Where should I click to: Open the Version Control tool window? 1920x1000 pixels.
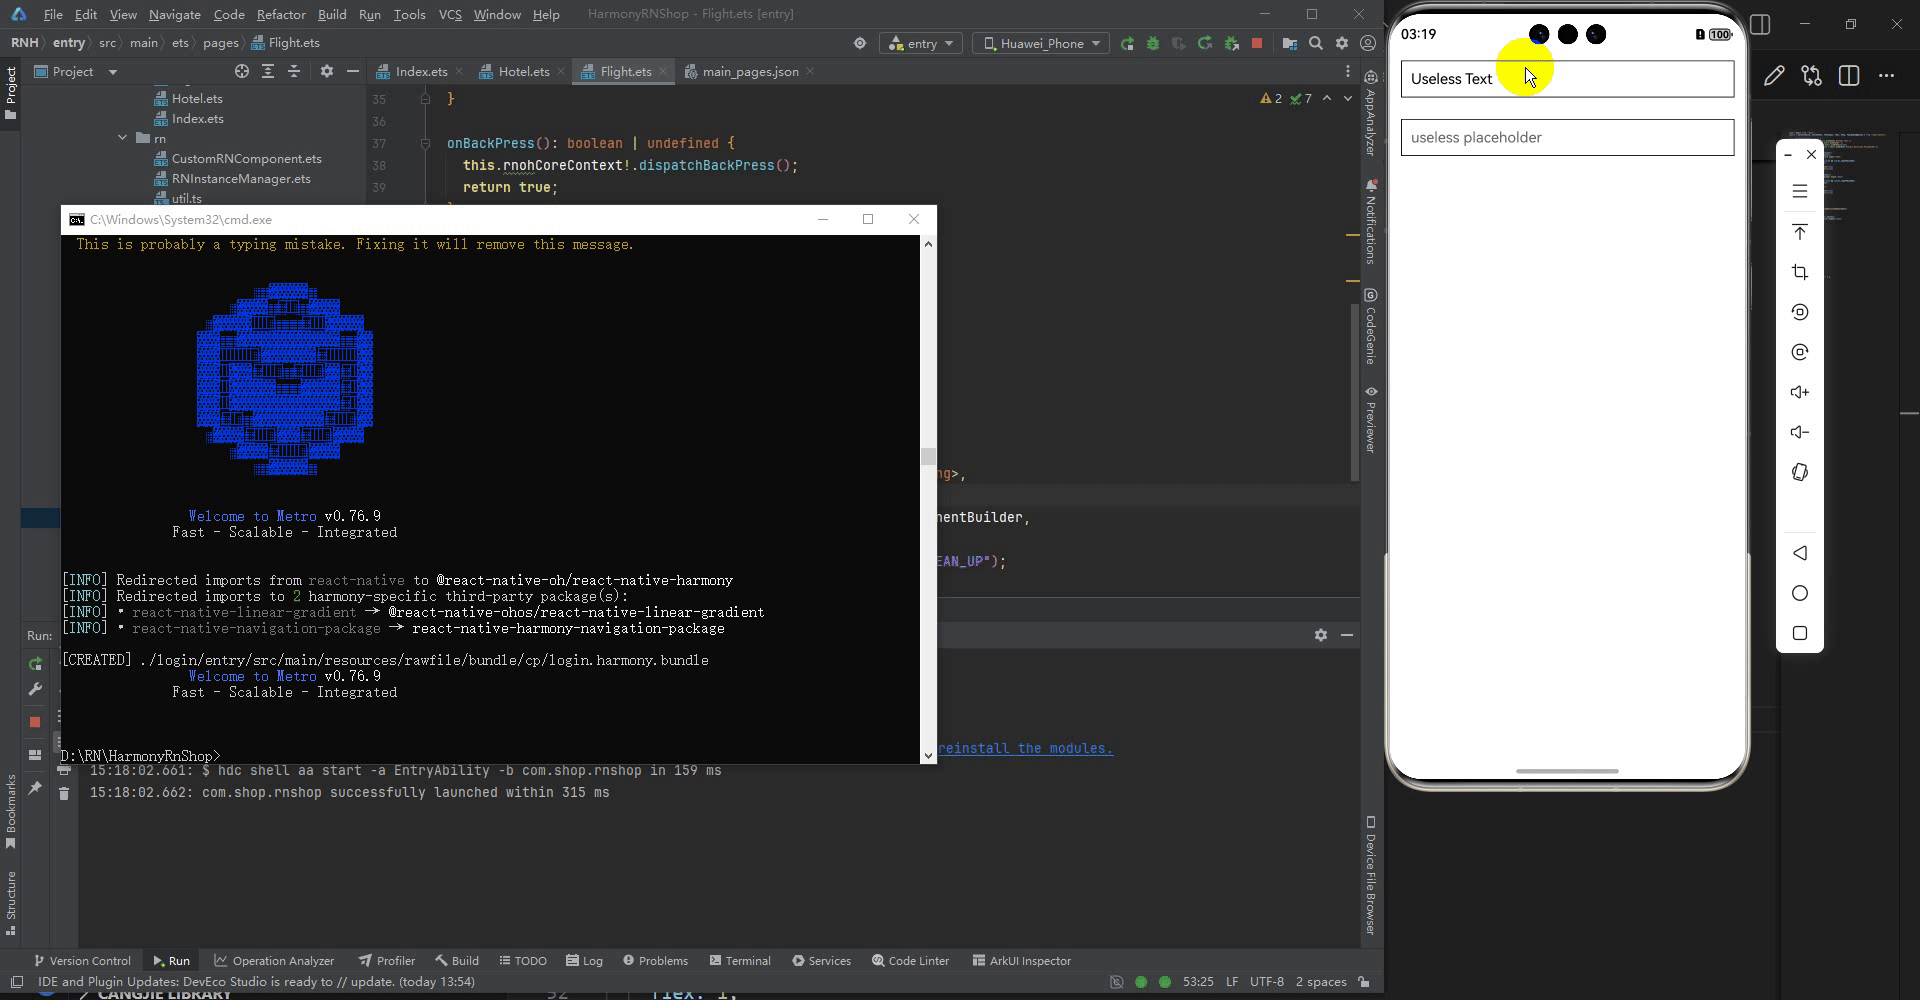[82, 960]
